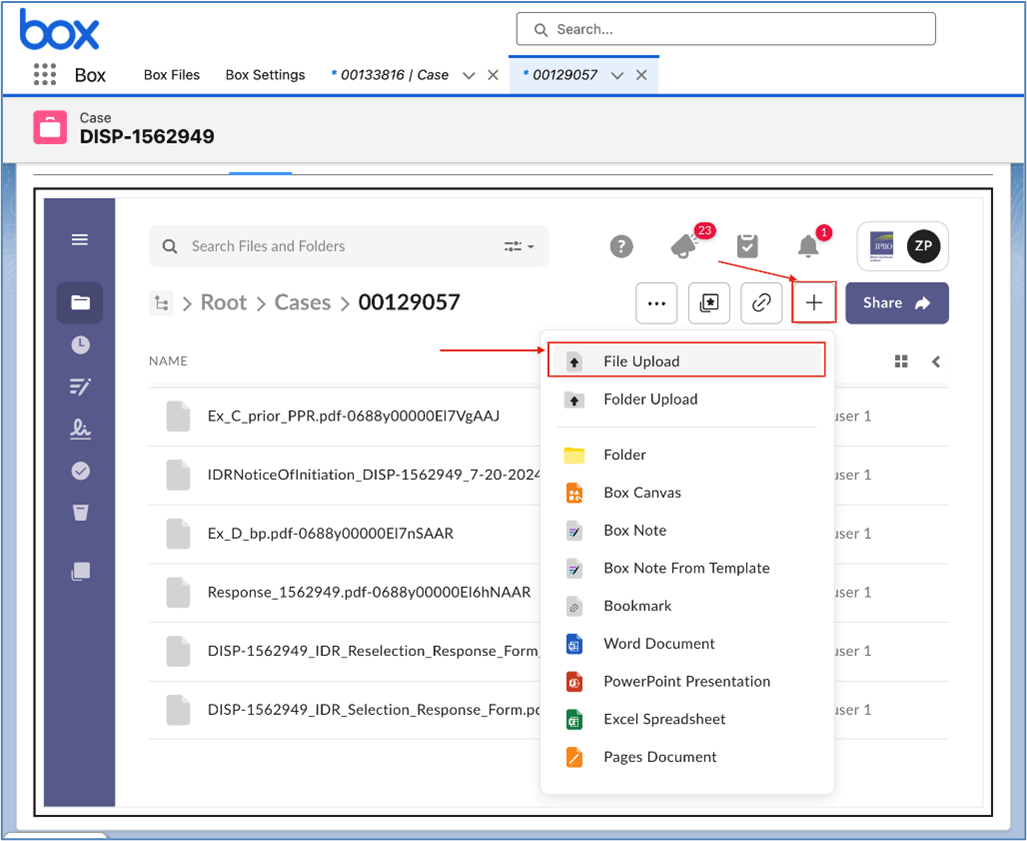
Task: Open Notes icon in sidebar
Action: 80,386
